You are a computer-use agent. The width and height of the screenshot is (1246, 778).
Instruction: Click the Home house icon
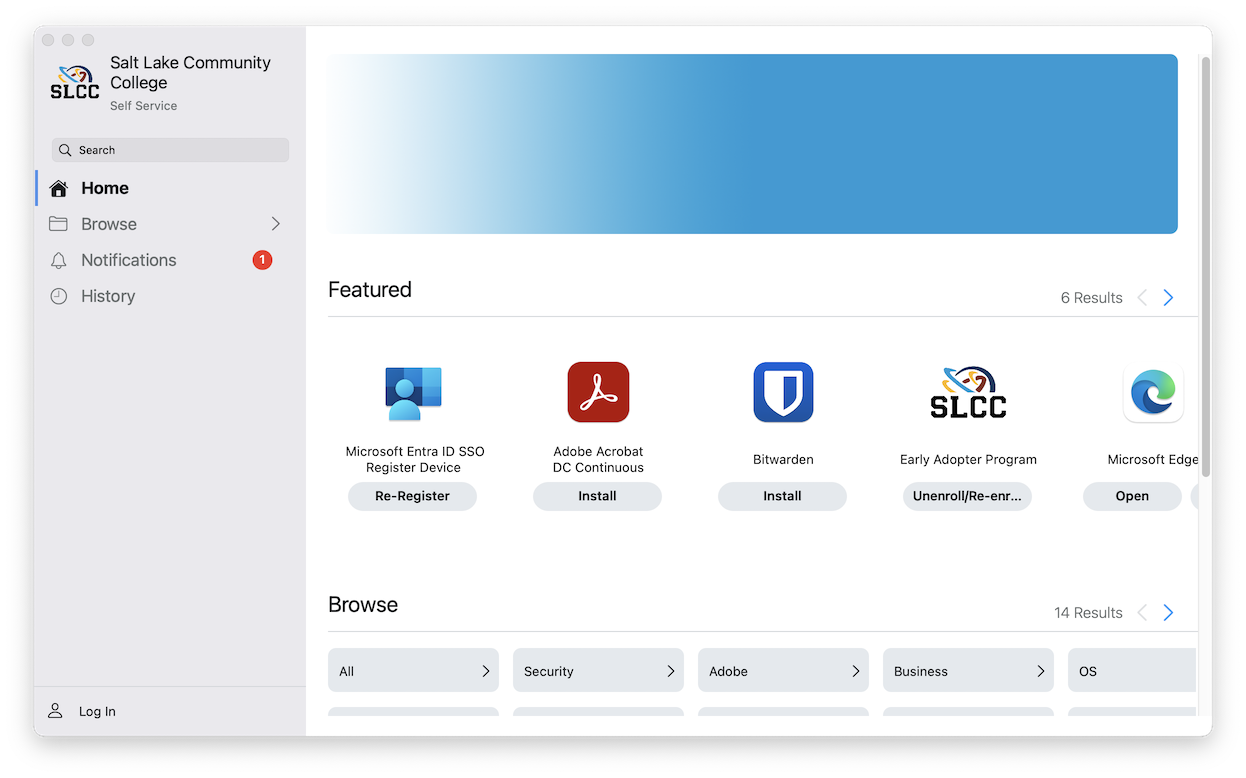click(59, 188)
